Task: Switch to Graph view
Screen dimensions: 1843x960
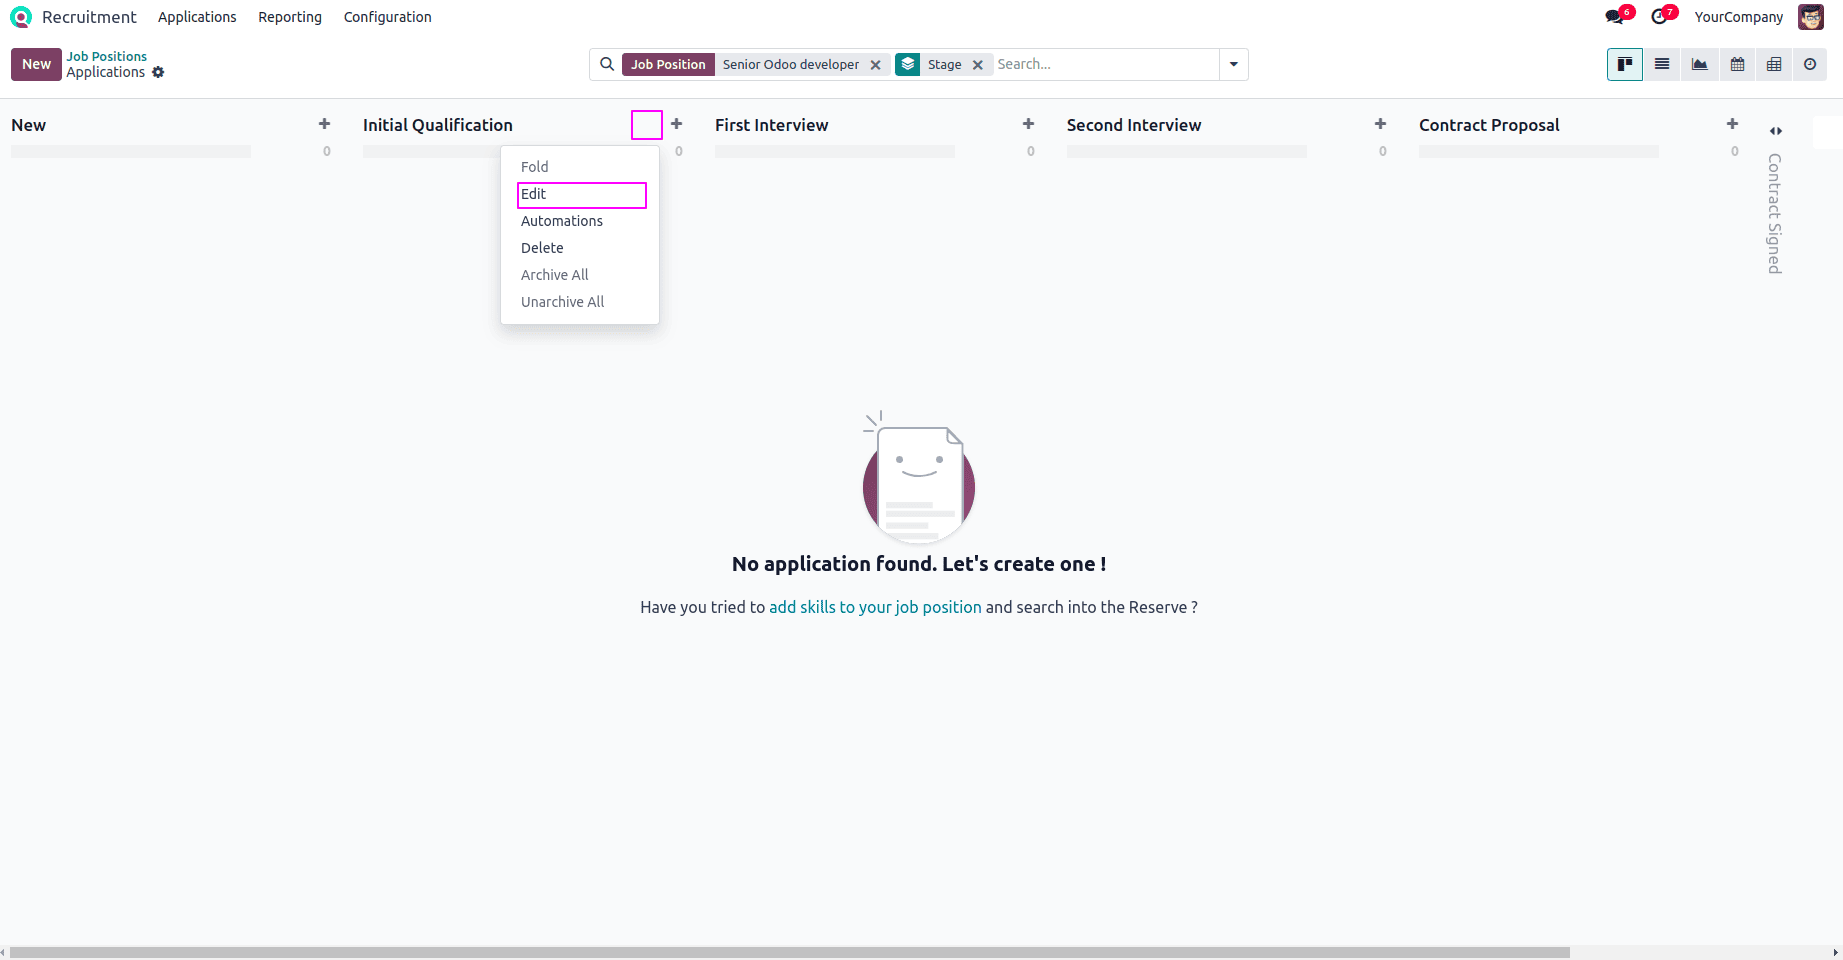Action: (1700, 64)
